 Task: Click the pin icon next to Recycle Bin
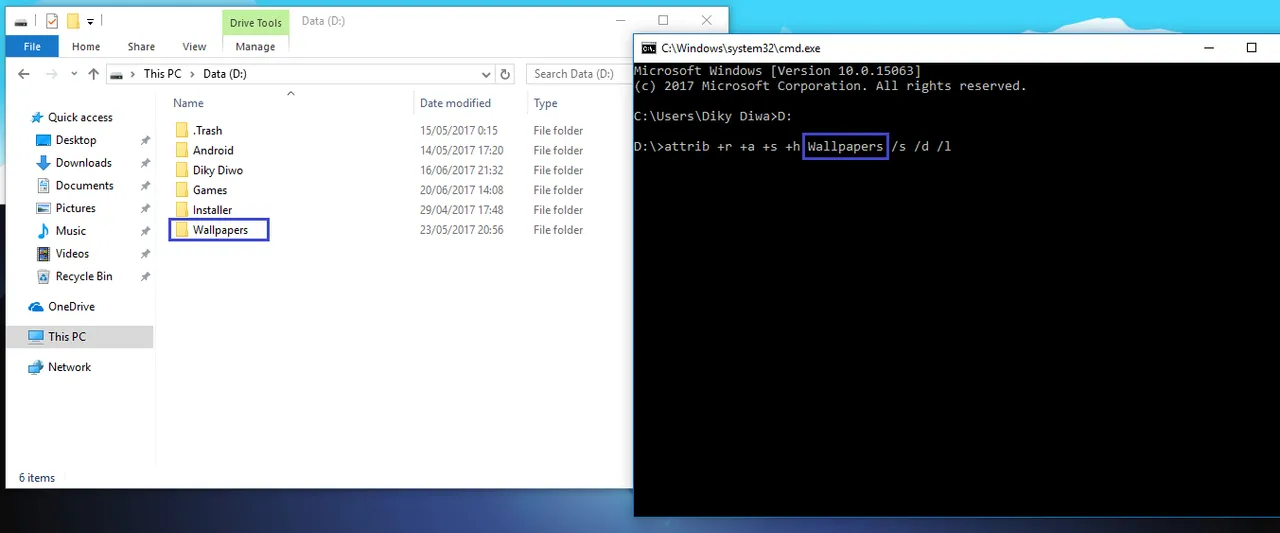click(145, 277)
